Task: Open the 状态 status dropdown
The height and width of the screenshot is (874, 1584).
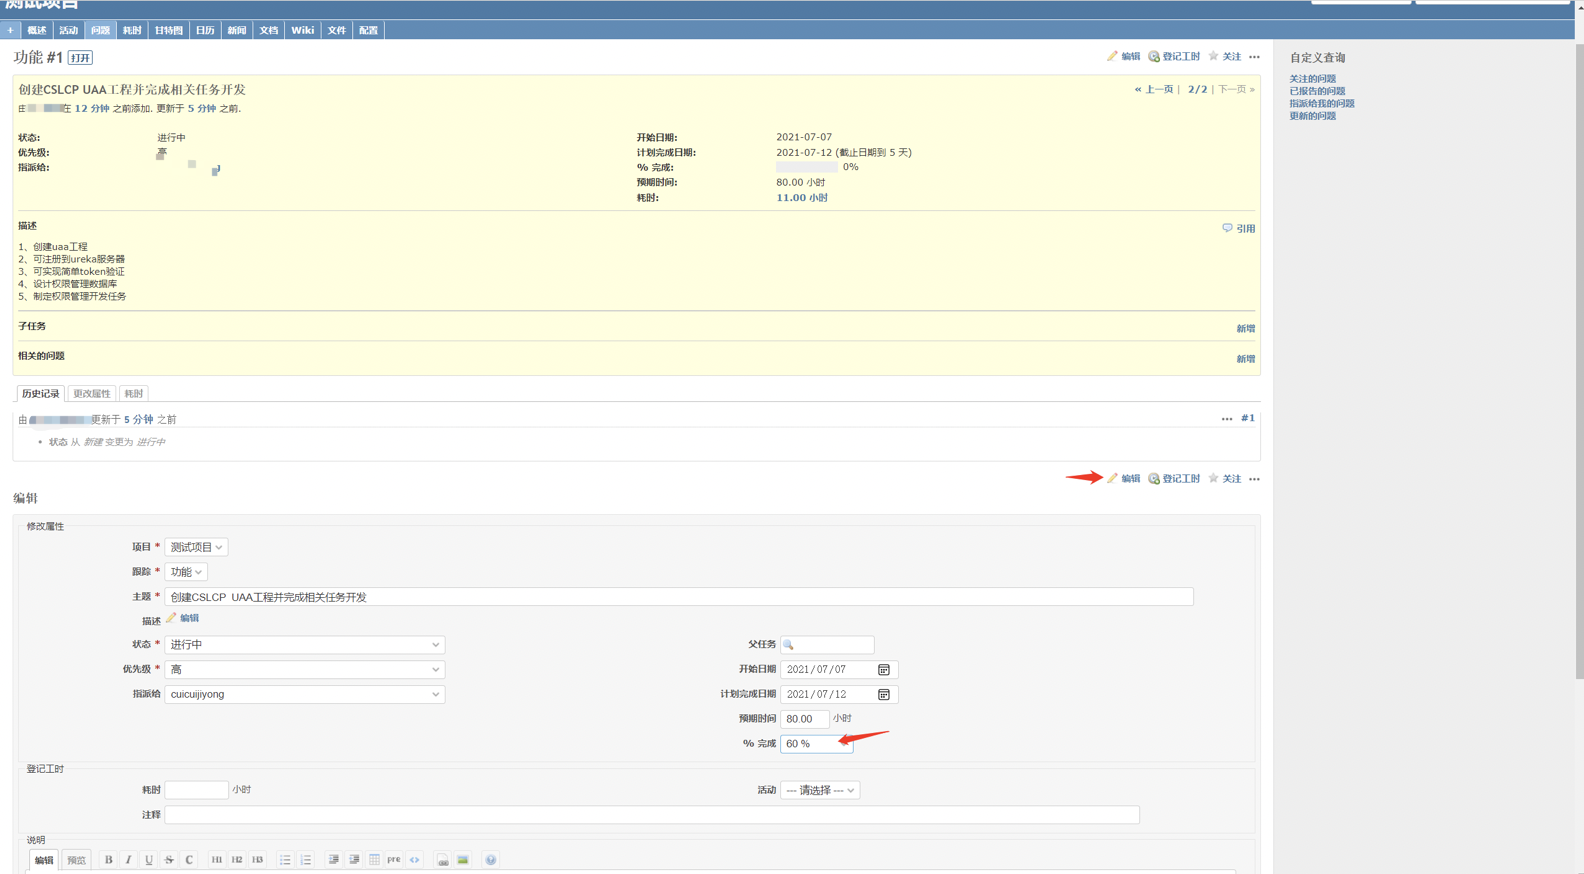Action: pos(304,645)
